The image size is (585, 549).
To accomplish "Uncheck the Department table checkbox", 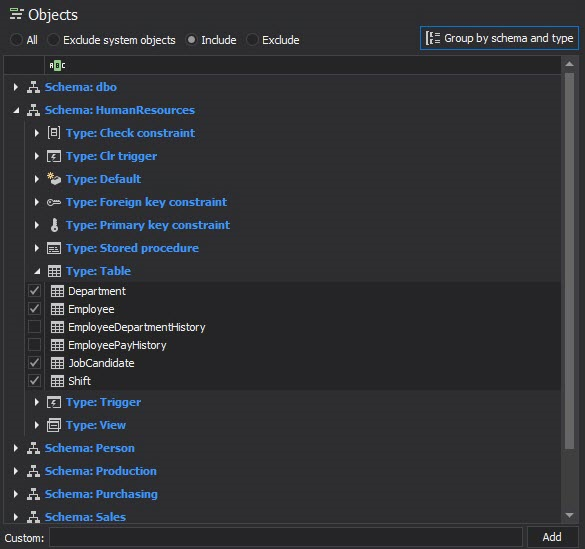I will pyautogui.click(x=34, y=291).
